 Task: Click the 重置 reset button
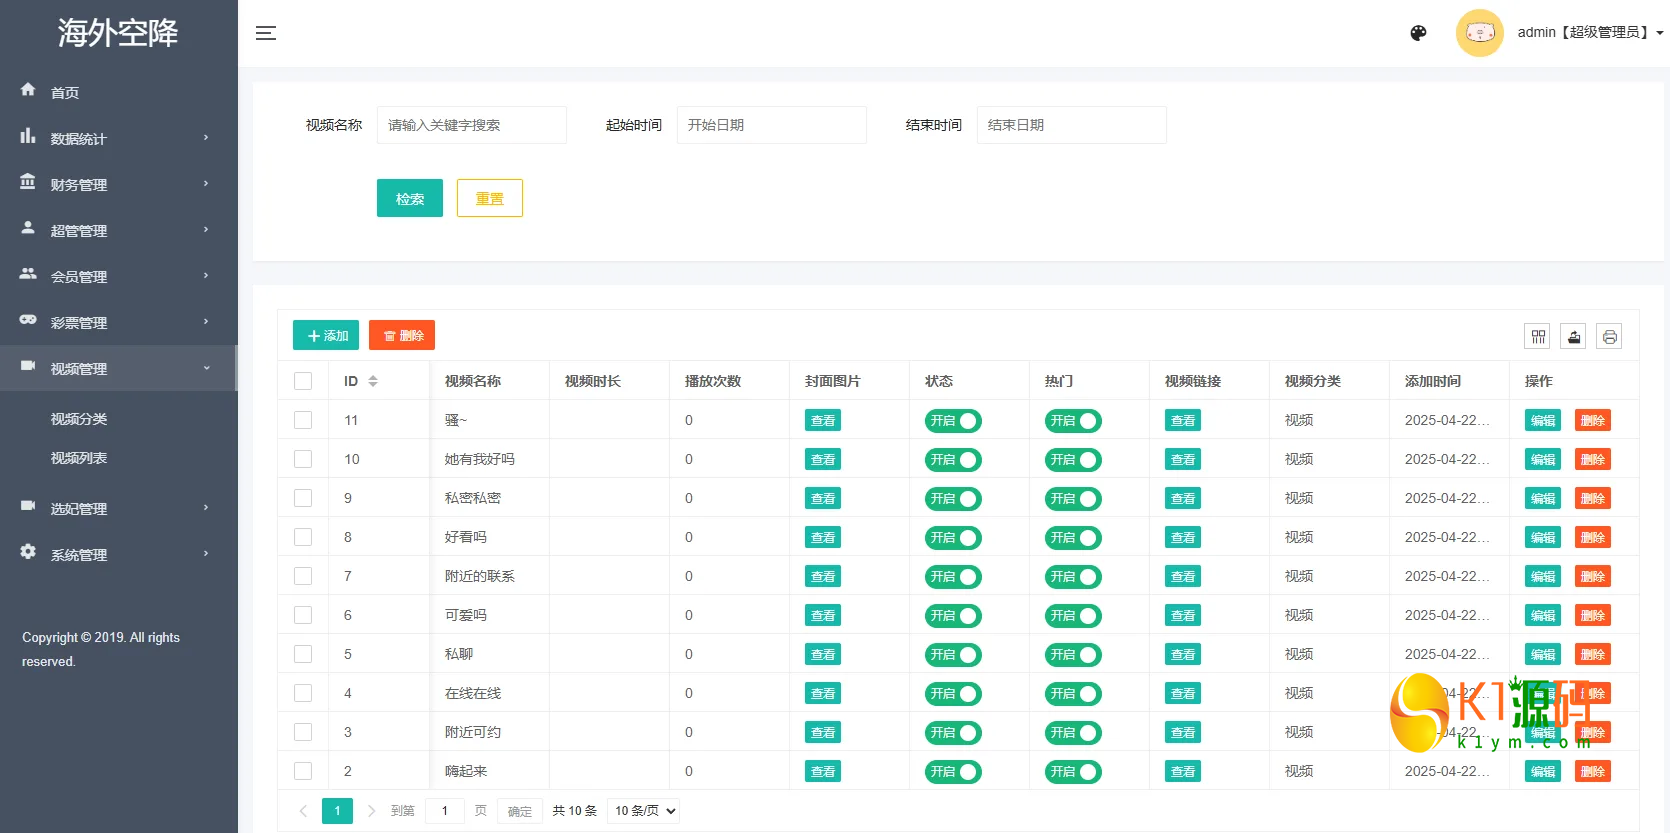490,198
